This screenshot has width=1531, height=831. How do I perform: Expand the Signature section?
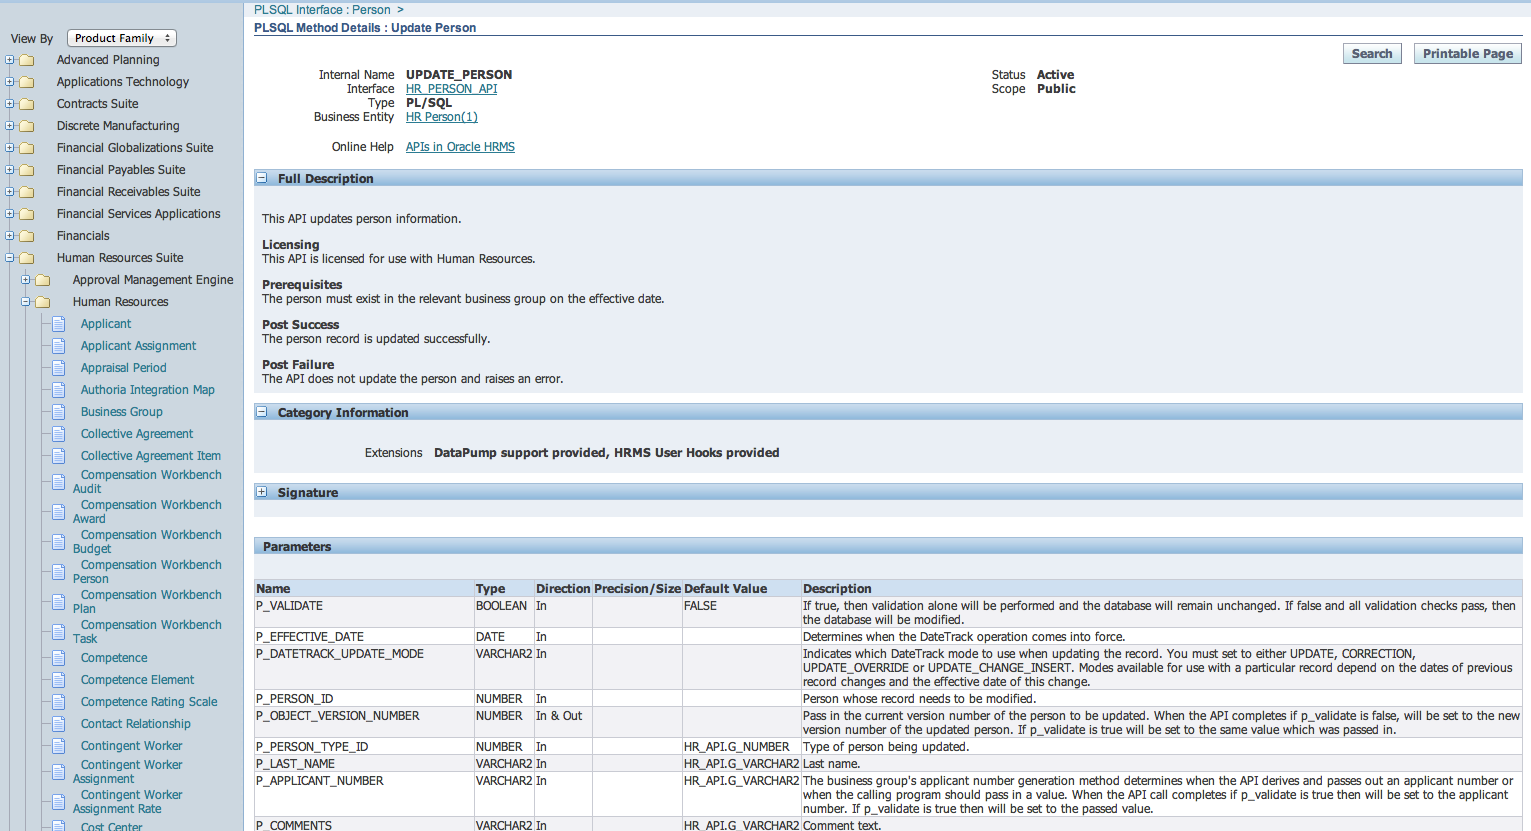262,492
